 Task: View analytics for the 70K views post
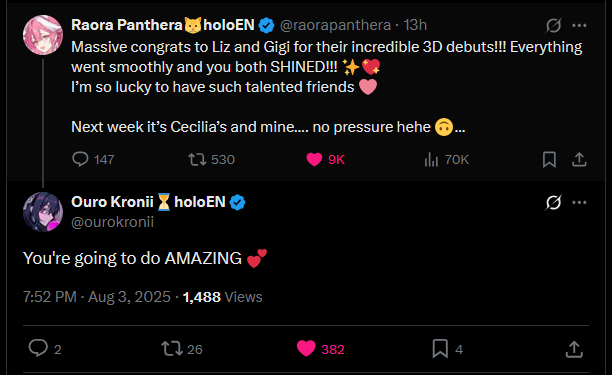[431, 159]
